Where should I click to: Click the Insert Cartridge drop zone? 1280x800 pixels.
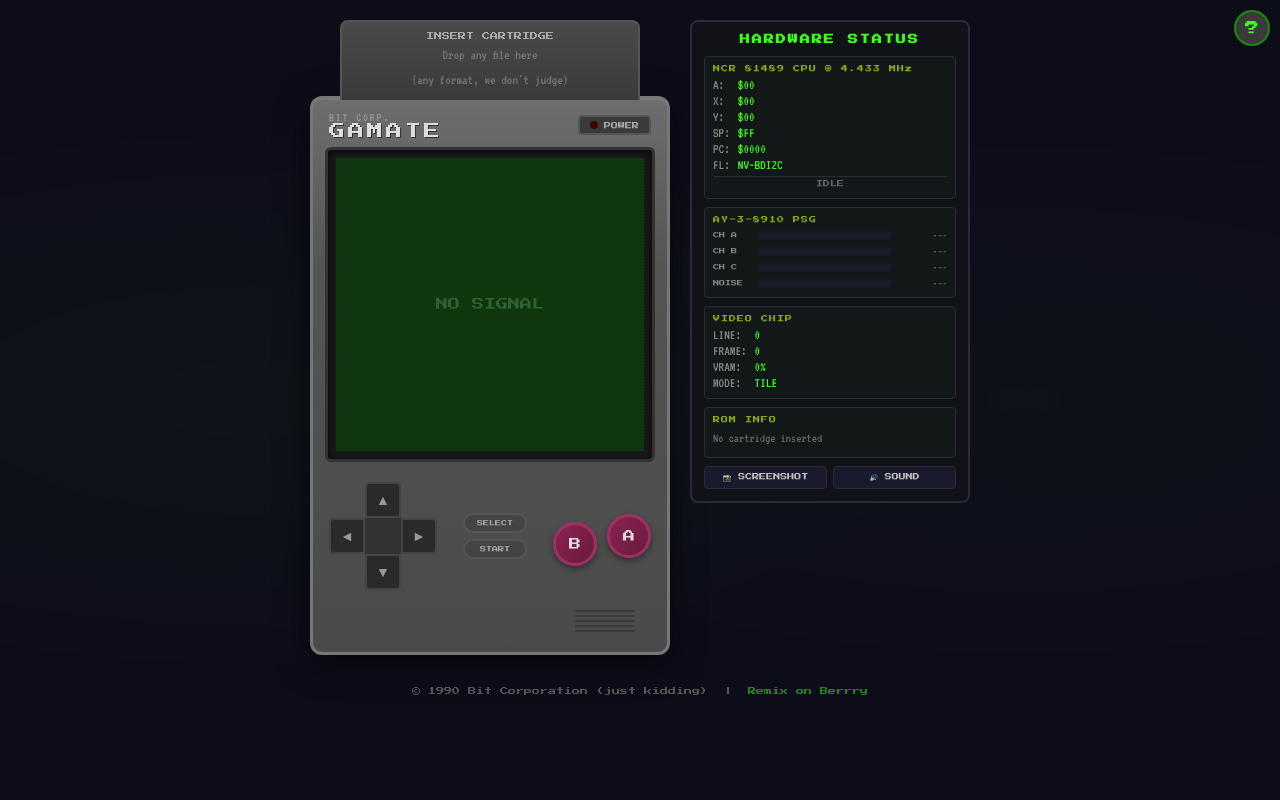[x=489, y=57]
